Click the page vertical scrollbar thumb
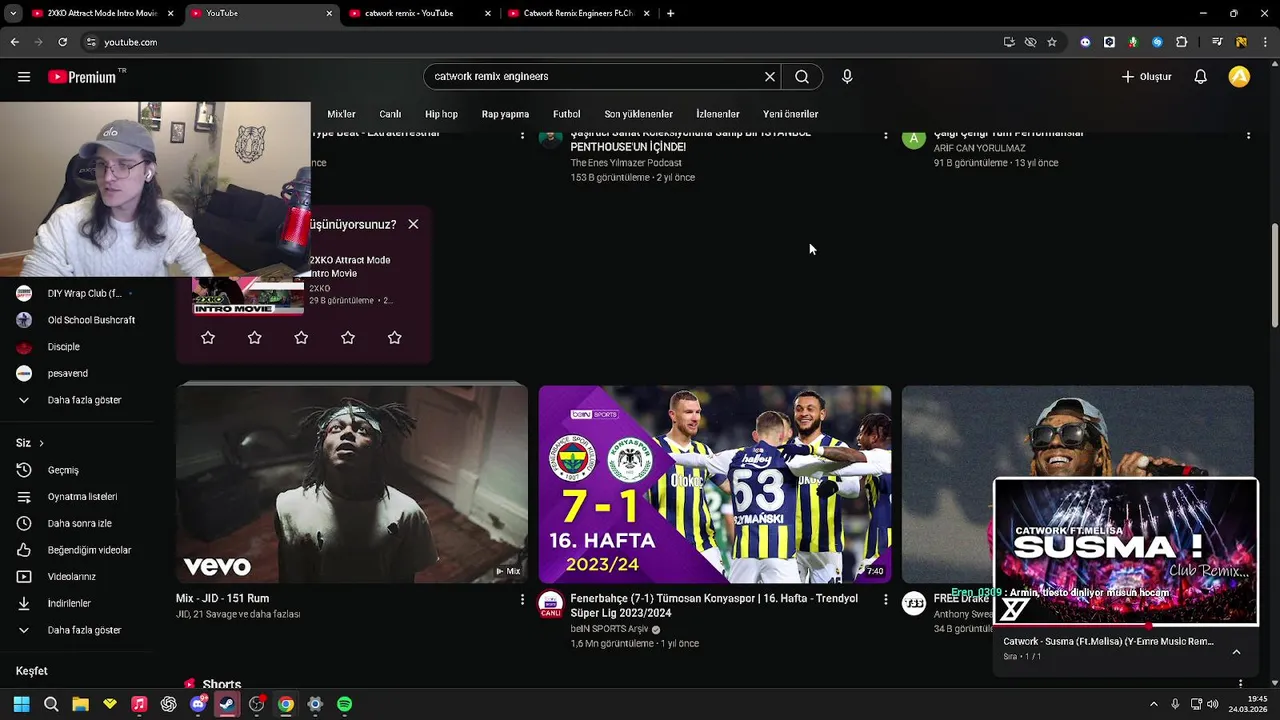1280x720 pixels. 1274,275
